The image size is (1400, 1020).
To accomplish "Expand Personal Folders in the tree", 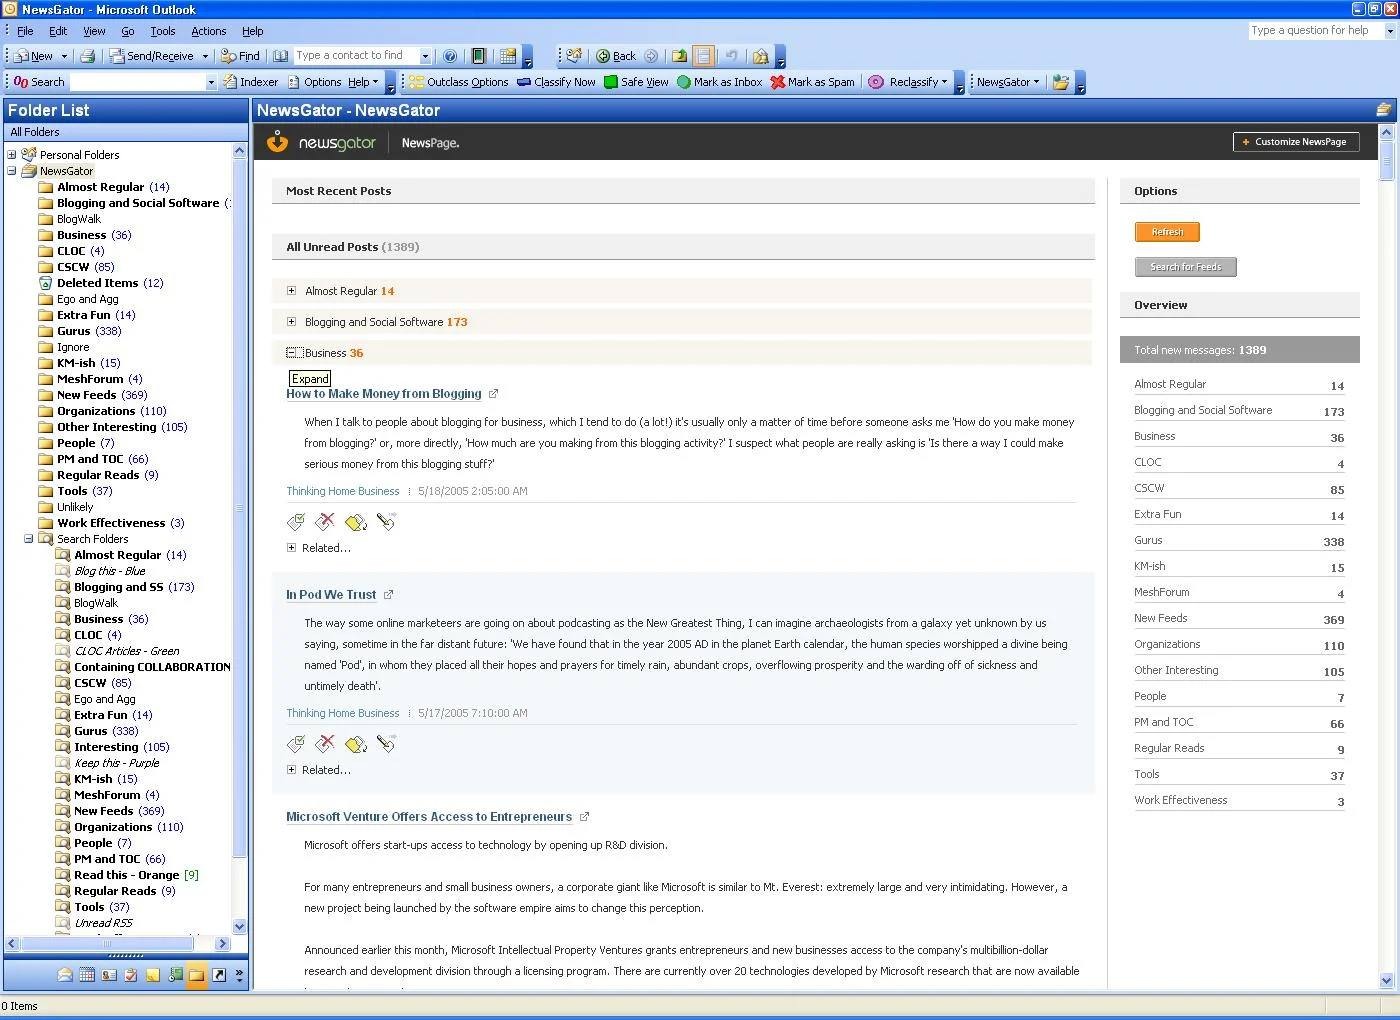I will (x=12, y=155).
